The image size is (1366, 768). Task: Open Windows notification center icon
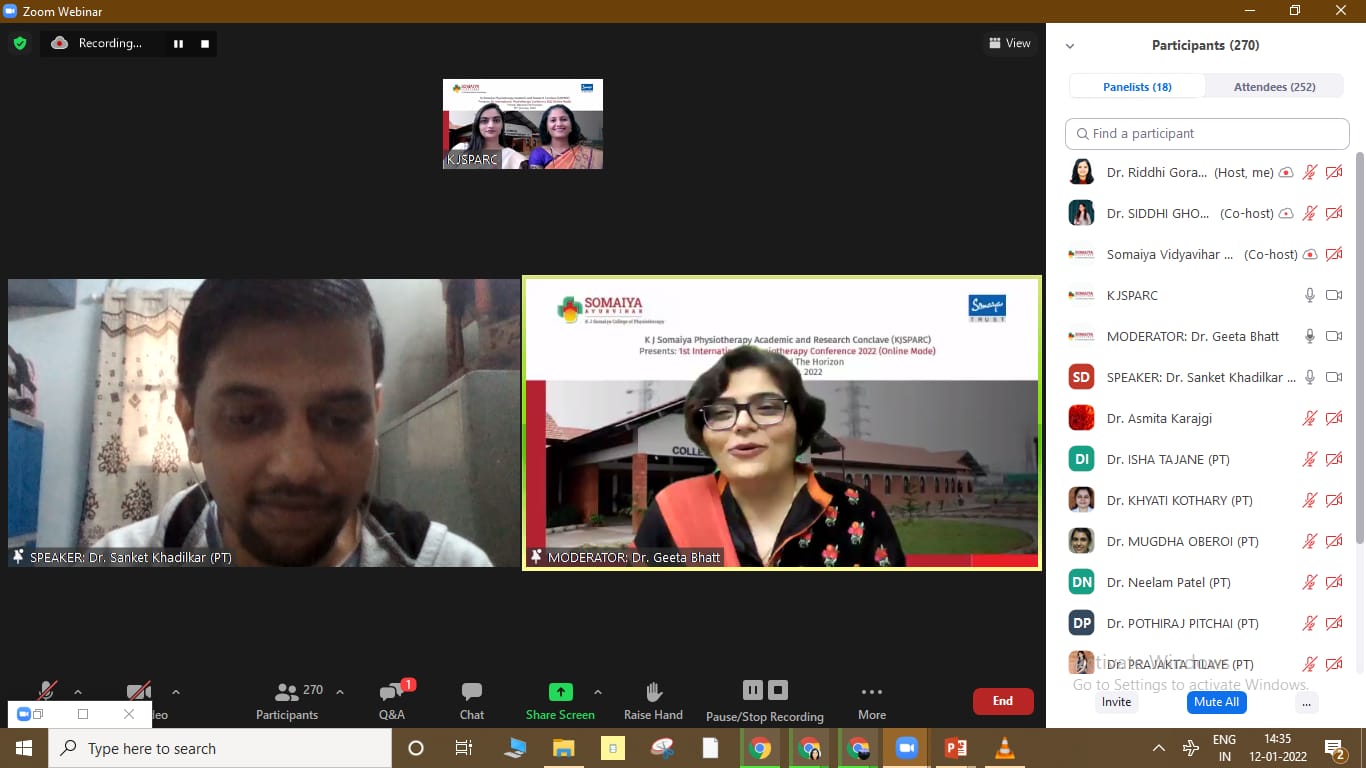click(1334, 748)
